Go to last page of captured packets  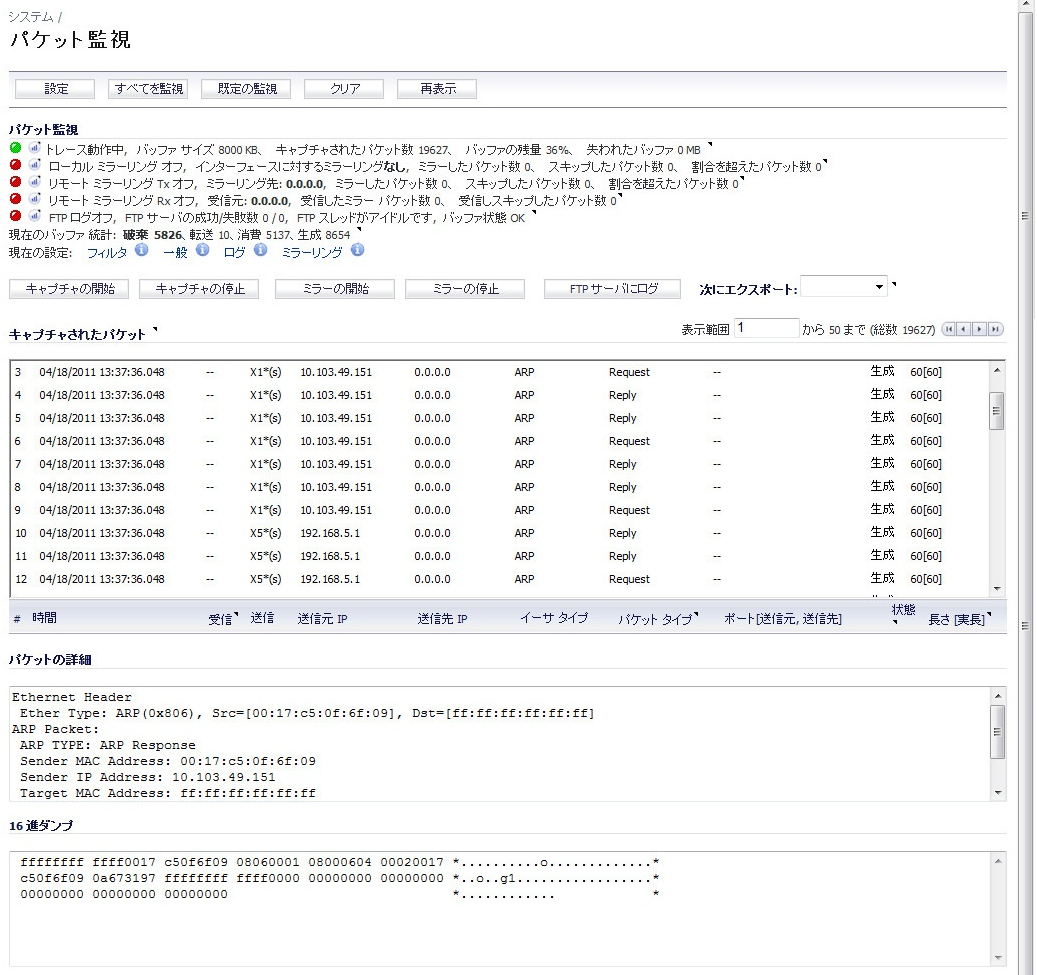(x=996, y=329)
